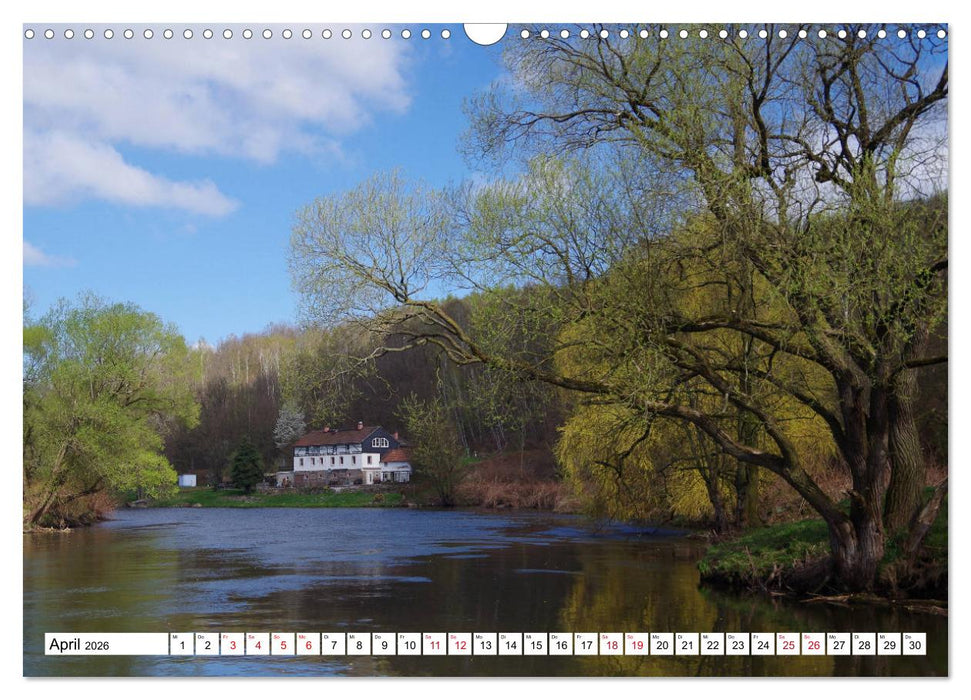Click the small white shed left of house
Viewport: 971px width, 700px height.
(187, 480)
